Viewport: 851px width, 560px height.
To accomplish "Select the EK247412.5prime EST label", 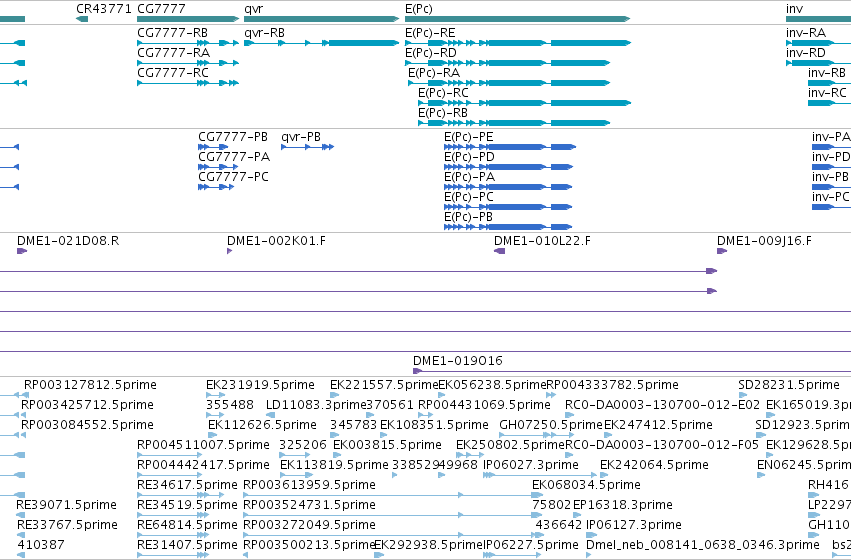I will 658,425.
